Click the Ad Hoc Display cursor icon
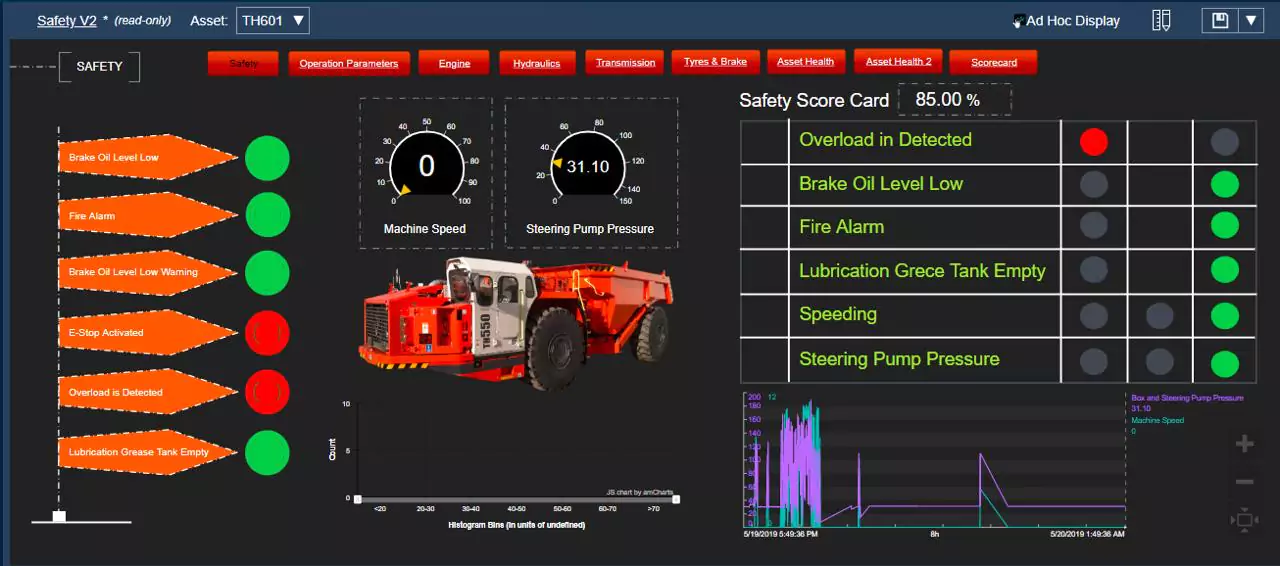 [1018, 21]
